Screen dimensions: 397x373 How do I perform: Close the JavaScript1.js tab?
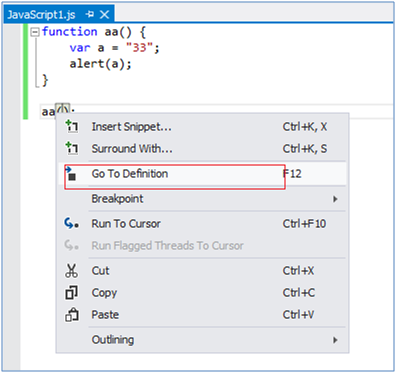[105, 14]
